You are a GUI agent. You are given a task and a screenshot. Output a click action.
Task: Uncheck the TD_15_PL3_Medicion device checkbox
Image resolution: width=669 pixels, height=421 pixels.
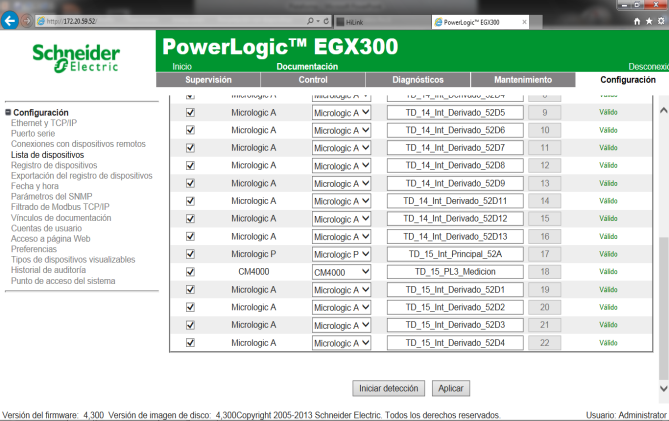point(190,272)
